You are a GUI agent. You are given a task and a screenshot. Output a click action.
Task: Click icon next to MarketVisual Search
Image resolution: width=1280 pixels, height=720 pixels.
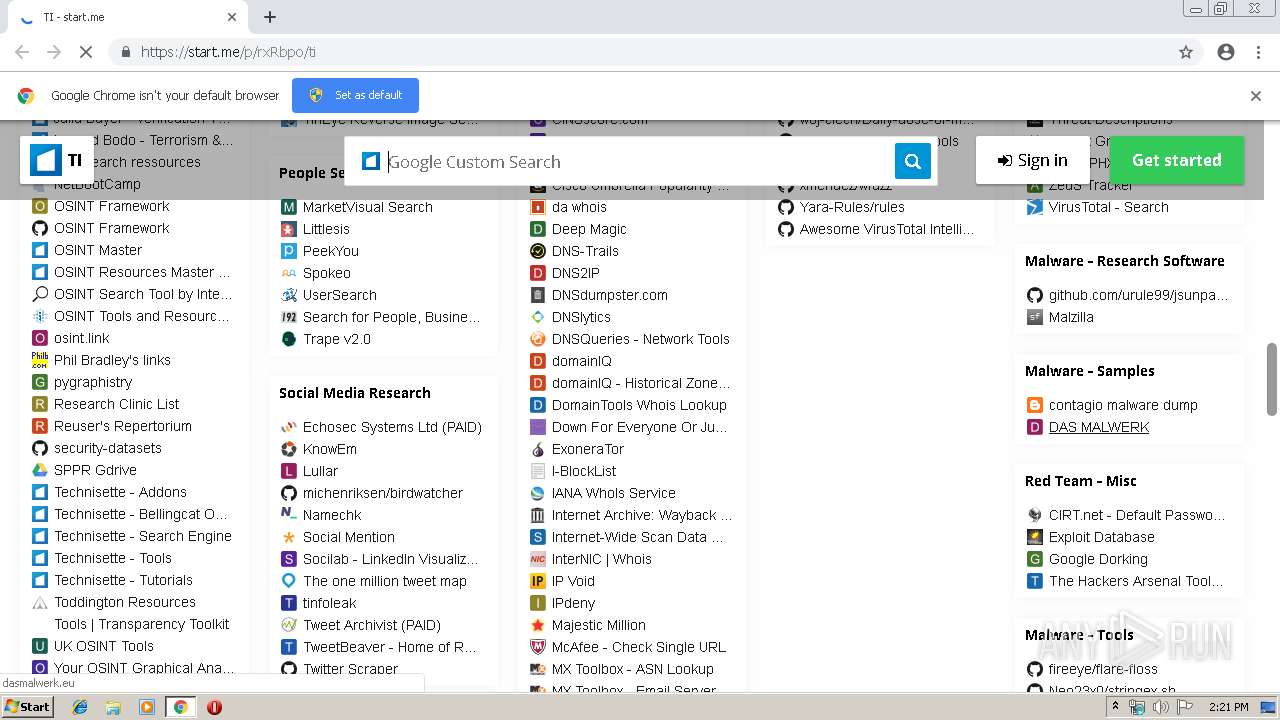pyautogui.click(x=288, y=207)
